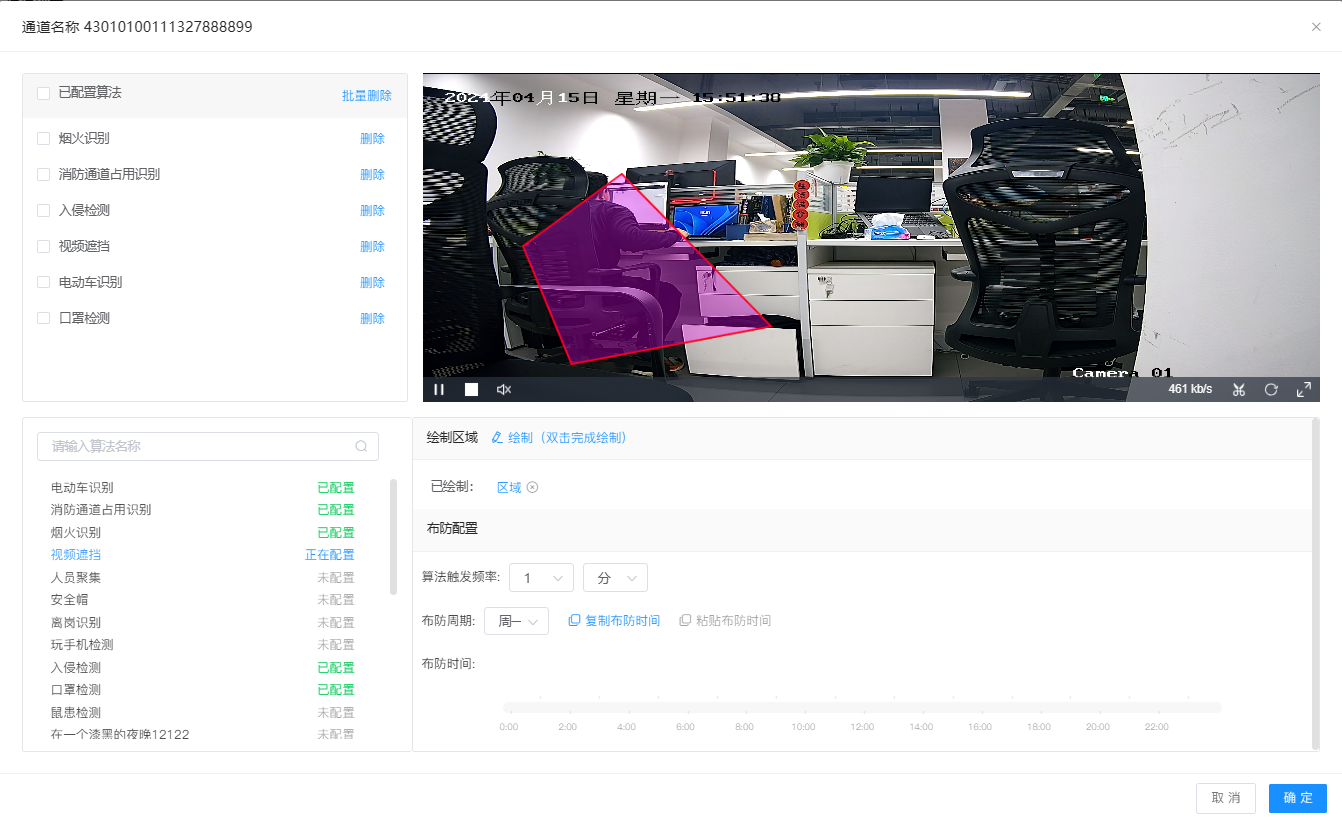
Task: Click the 布防时间 timeline bar at 12:00
Action: [x=862, y=708]
